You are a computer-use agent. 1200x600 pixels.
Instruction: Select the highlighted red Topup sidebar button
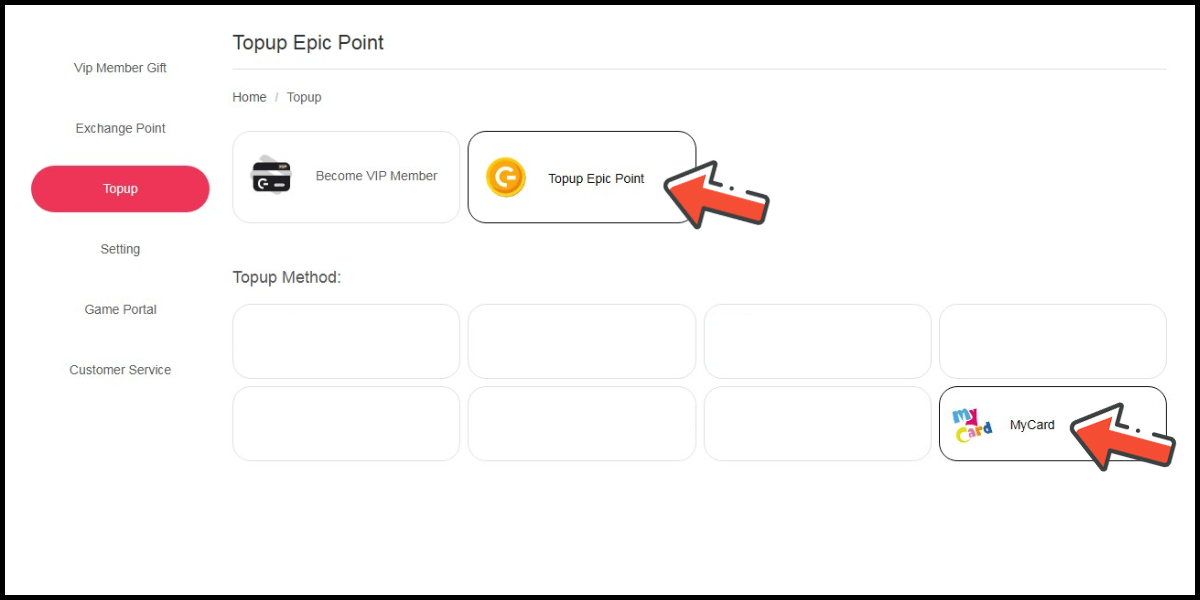120,189
